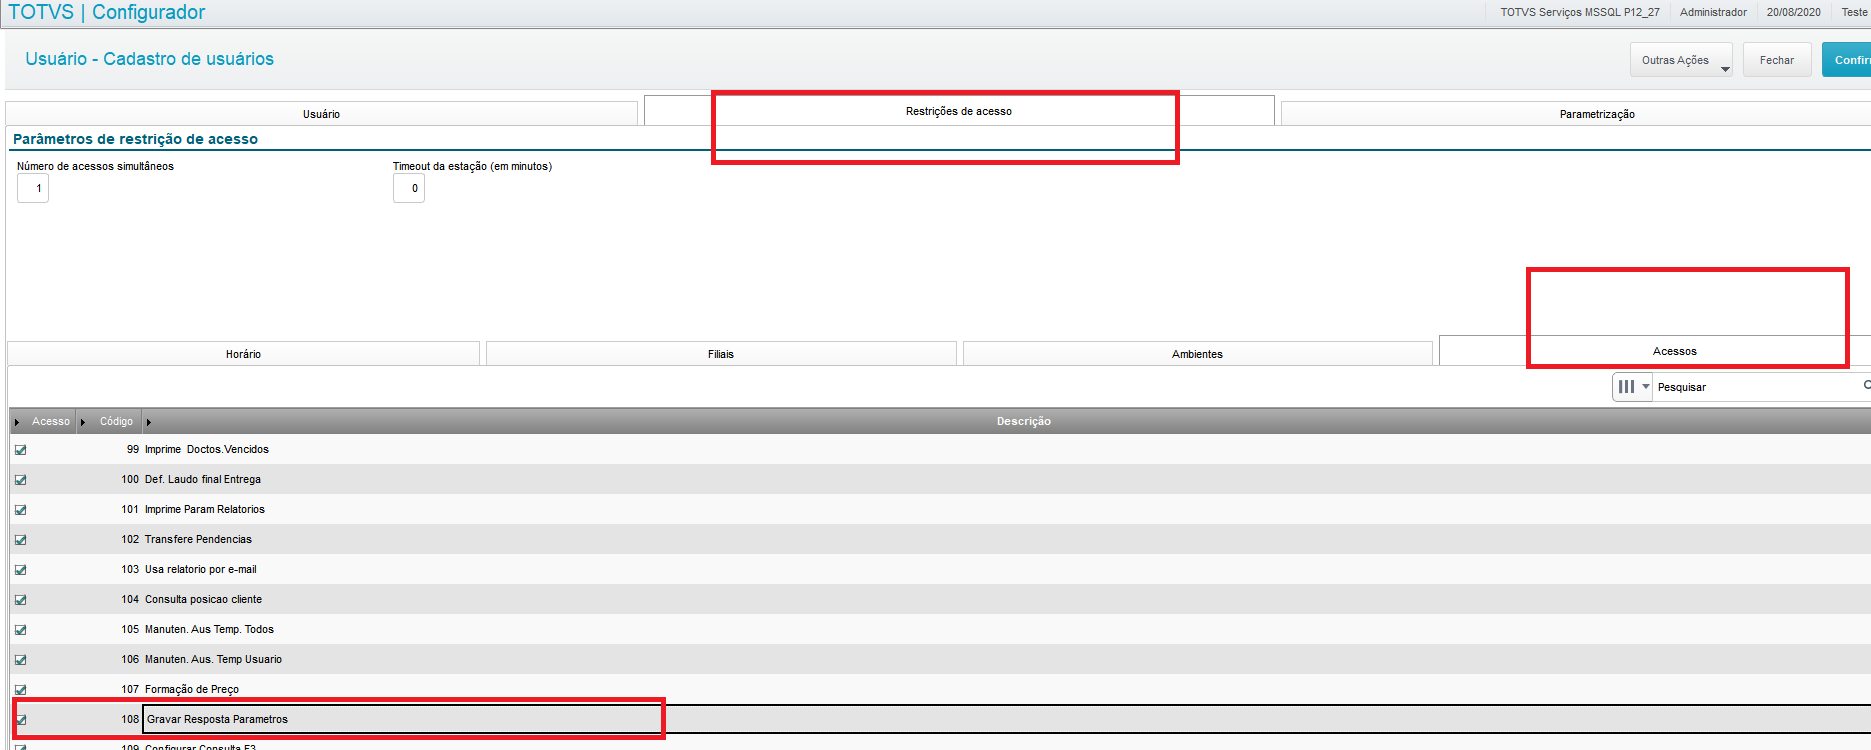
Task: Click the Administrador user label in header
Action: coord(1713,12)
